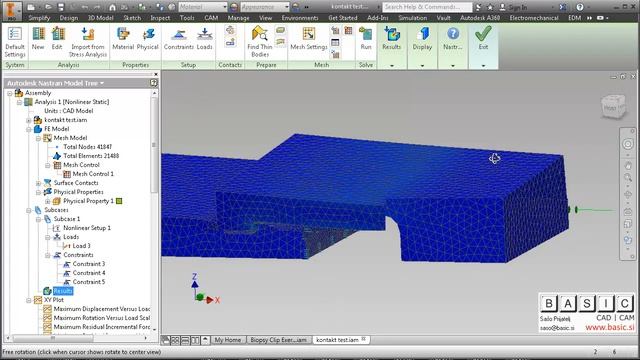Open Default Settings in the System panel
Screen dimensions: 640x360
(15, 42)
